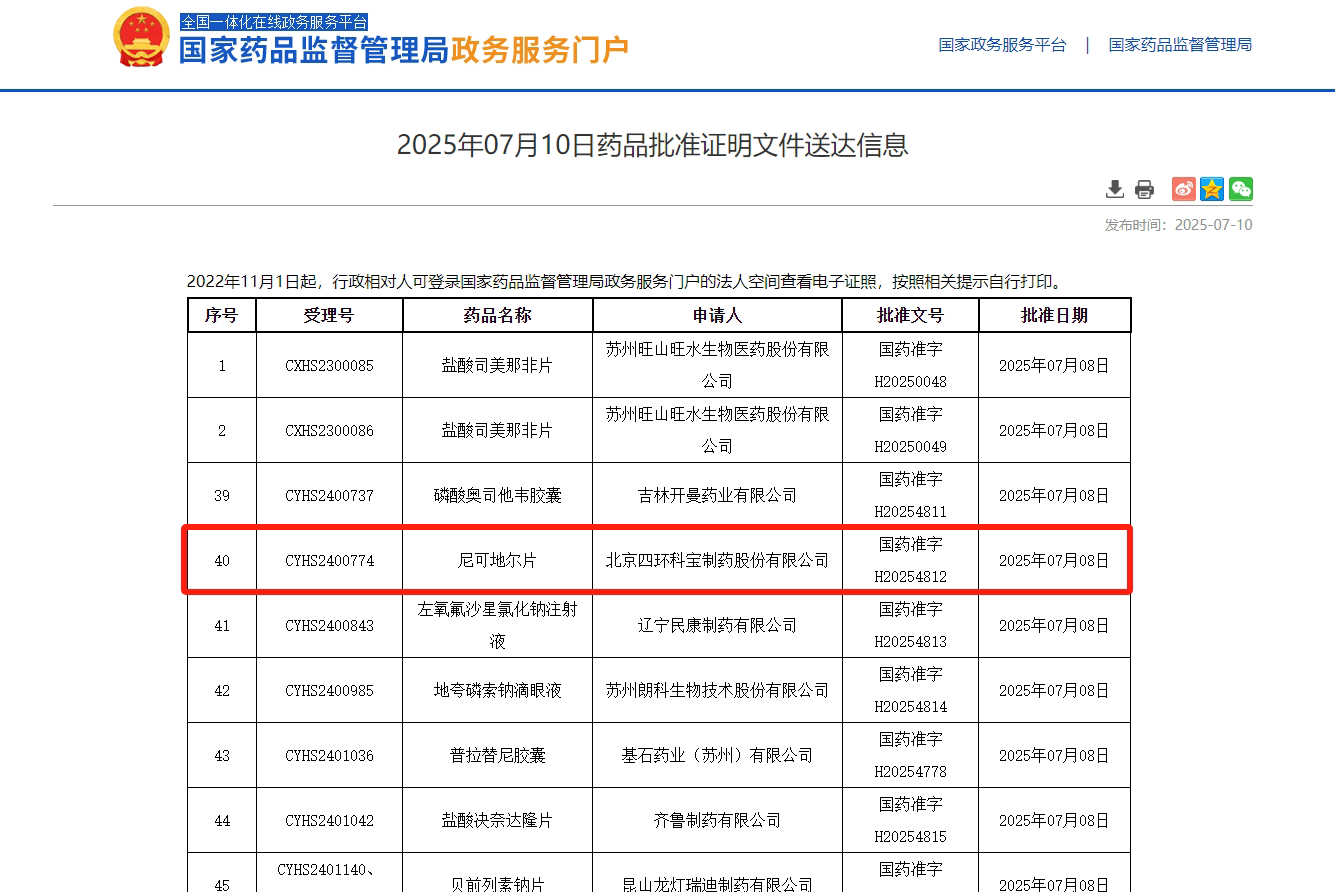The height and width of the screenshot is (892, 1335).
Task: Click the 序号 column header
Action: coord(222,315)
